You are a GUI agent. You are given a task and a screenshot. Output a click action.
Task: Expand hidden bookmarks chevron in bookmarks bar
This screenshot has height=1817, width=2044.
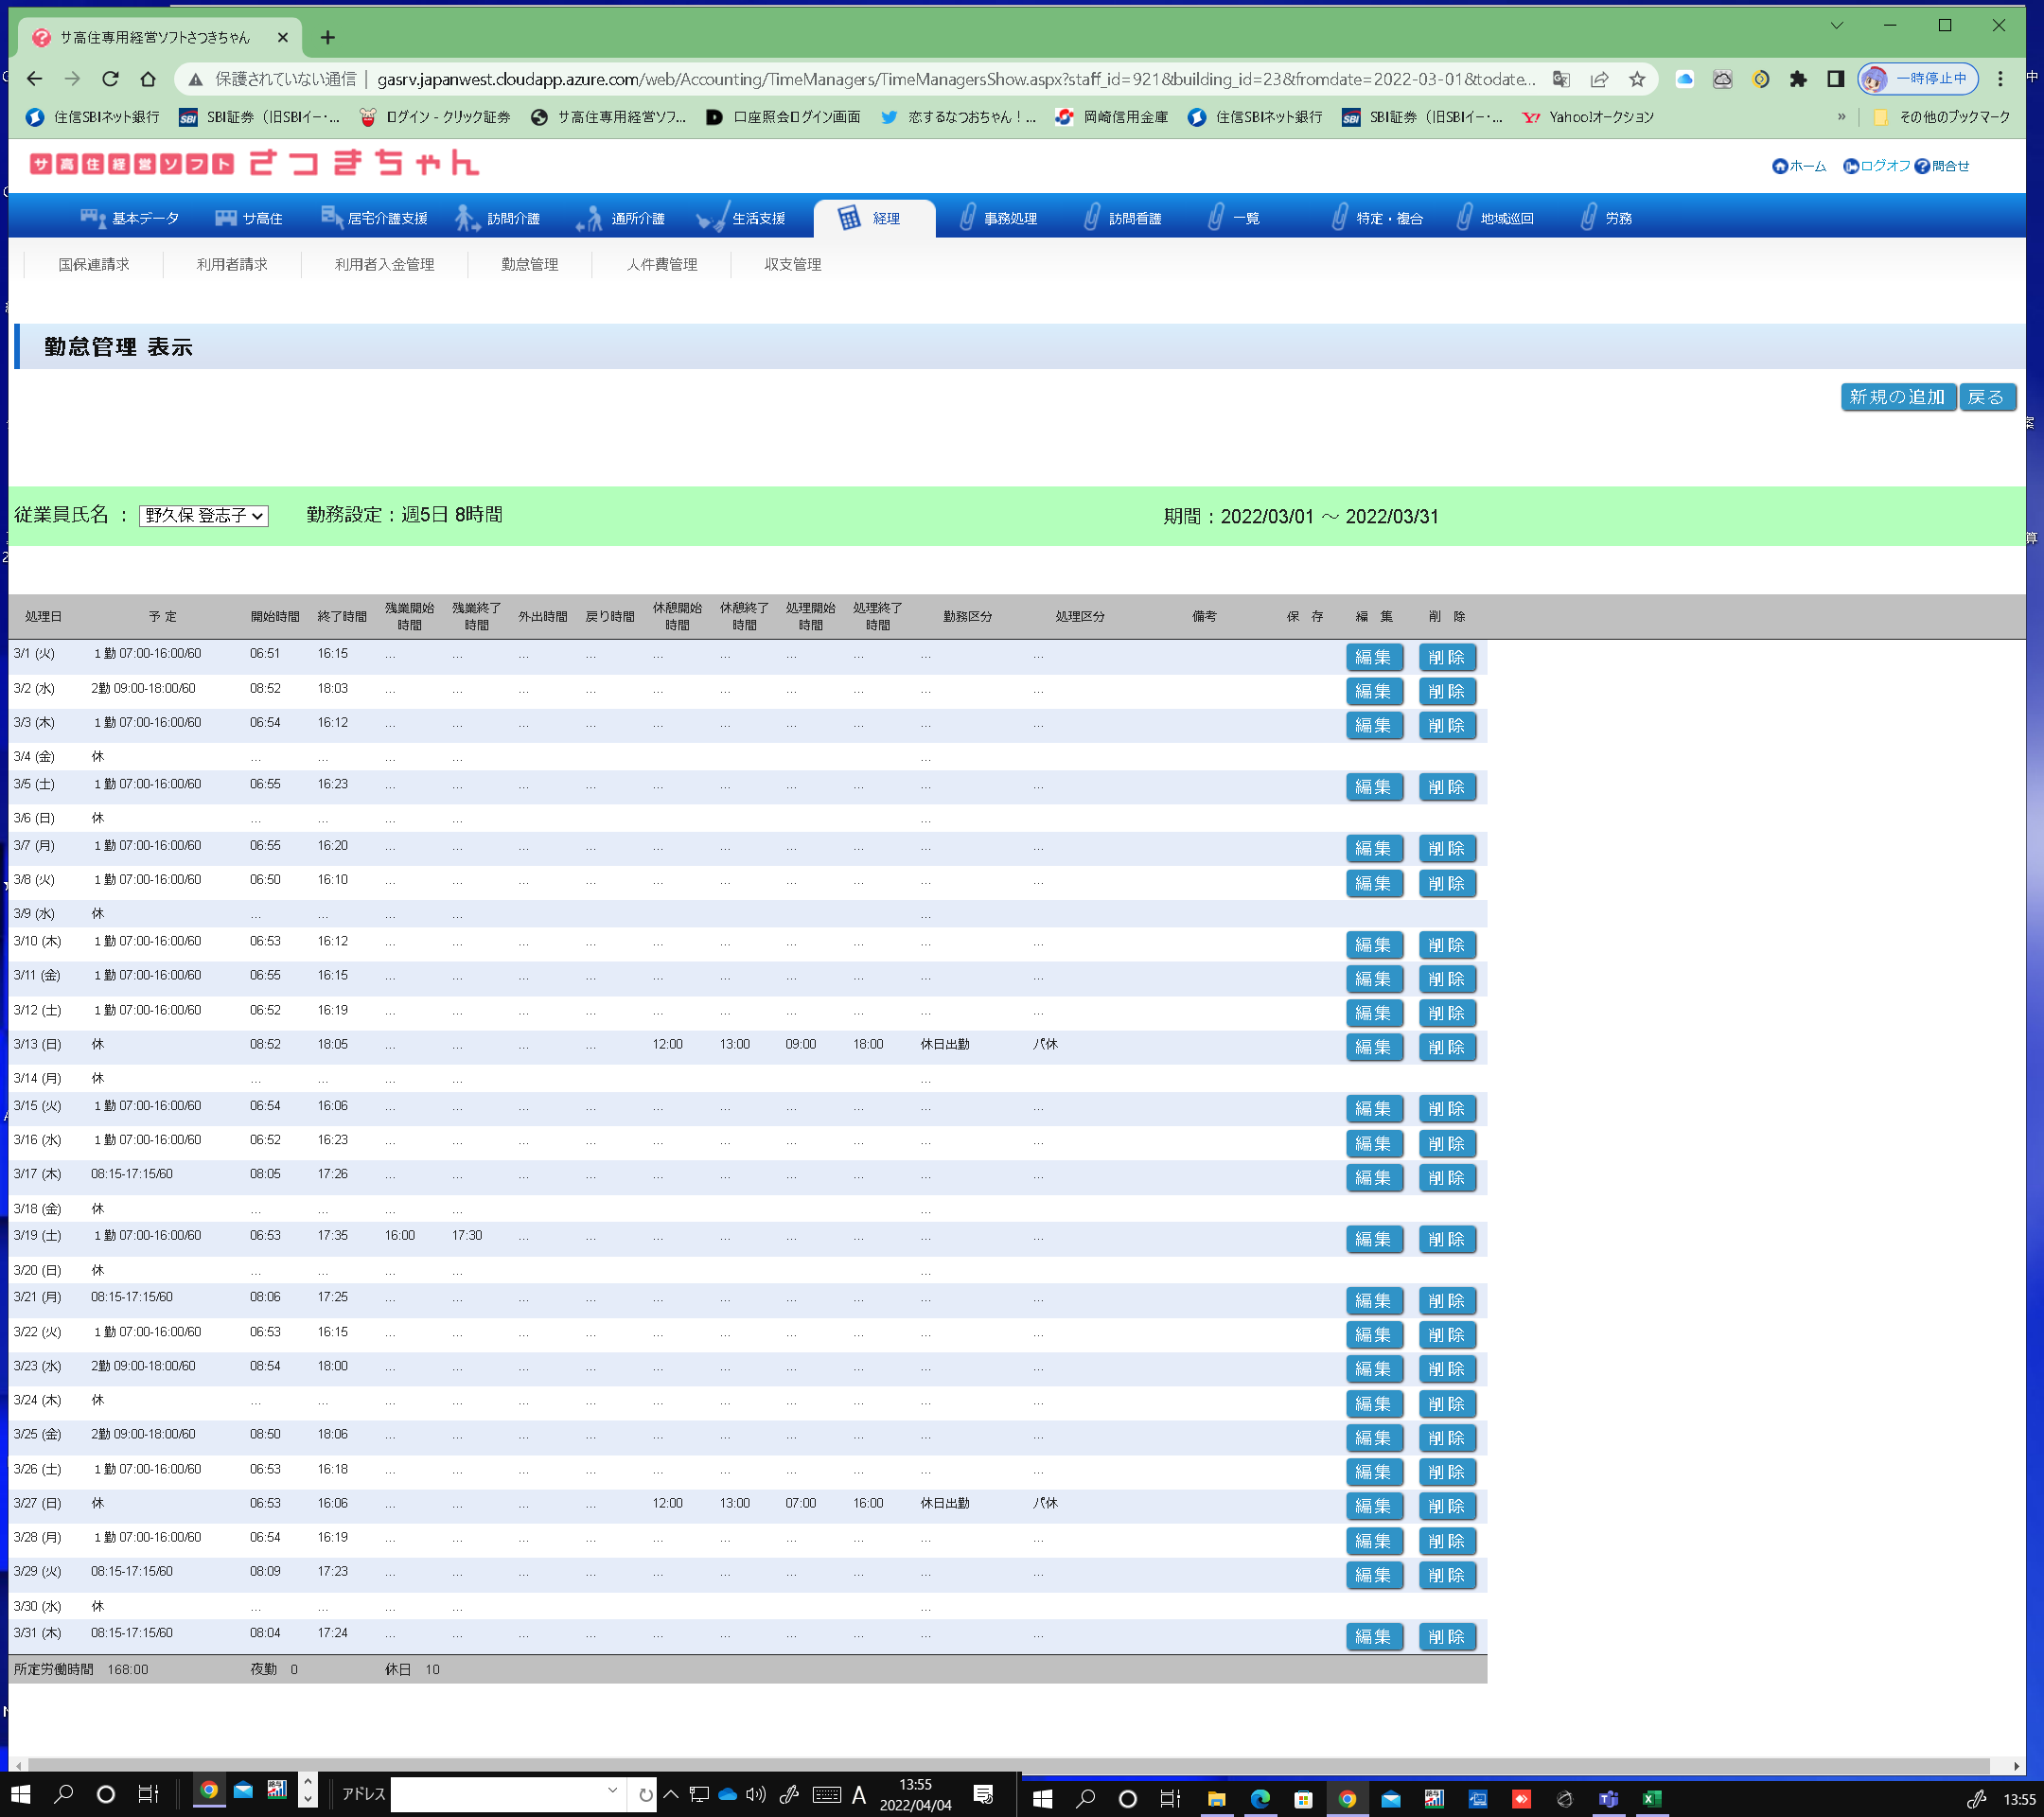[1842, 117]
